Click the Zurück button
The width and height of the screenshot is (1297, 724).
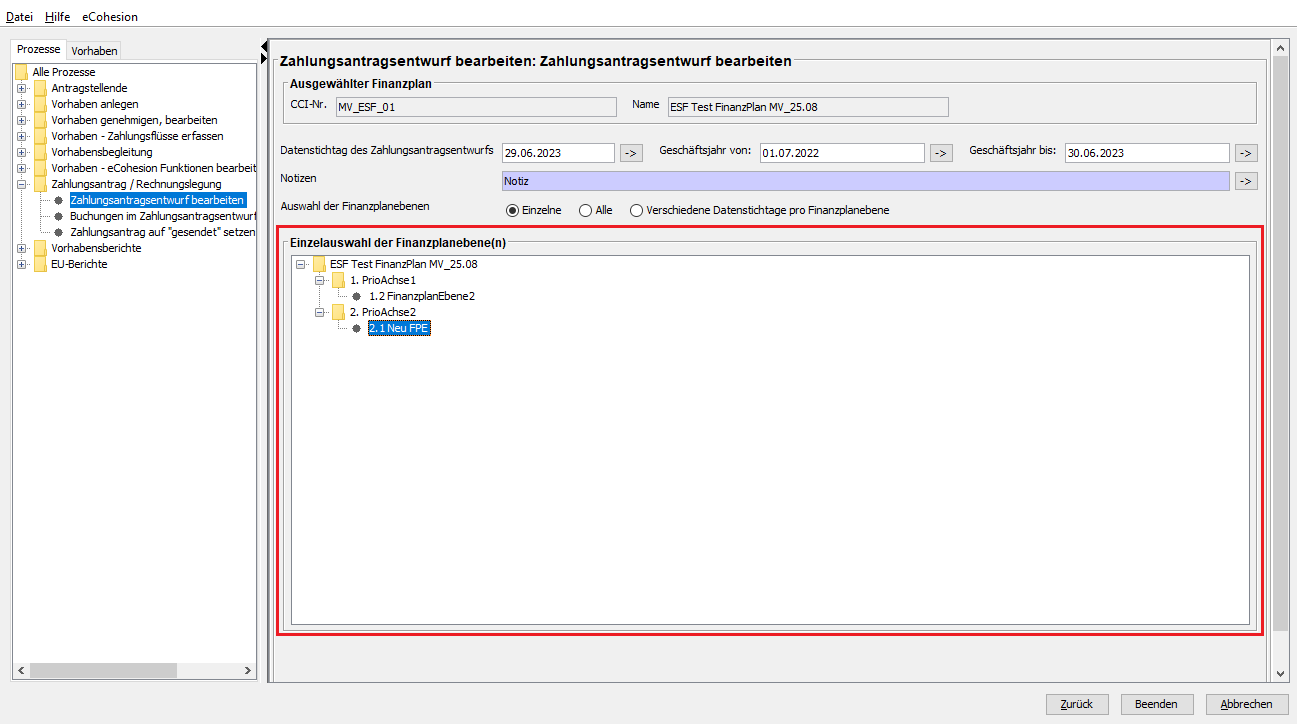coord(1077,704)
